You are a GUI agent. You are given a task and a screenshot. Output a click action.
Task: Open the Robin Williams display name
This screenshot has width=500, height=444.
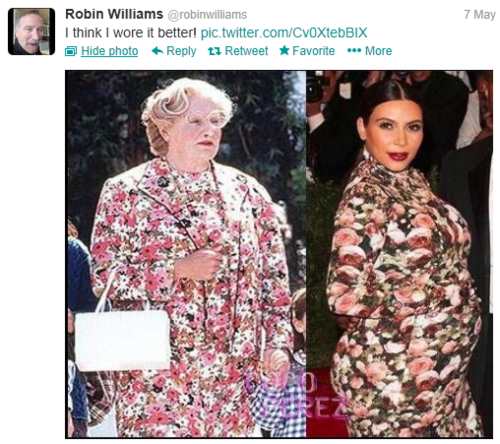114,14
